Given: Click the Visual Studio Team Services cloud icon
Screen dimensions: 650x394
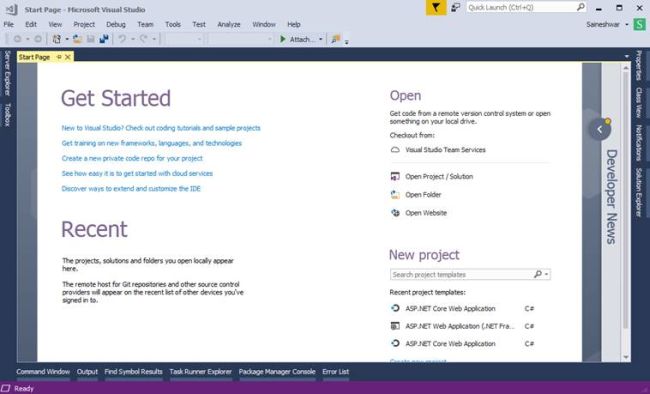Looking at the screenshot, I should [395, 150].
